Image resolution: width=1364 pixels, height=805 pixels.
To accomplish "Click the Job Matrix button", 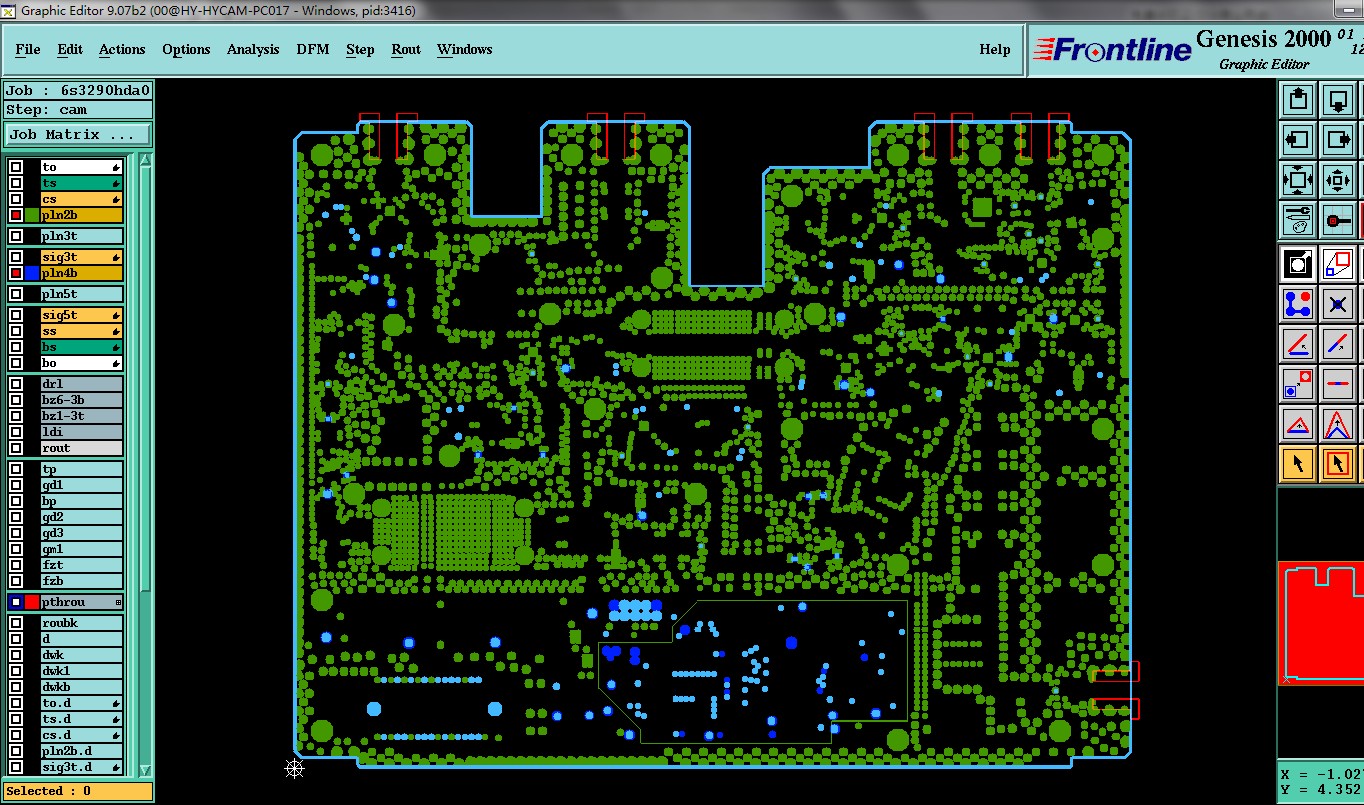I will [x=79, y=134].
